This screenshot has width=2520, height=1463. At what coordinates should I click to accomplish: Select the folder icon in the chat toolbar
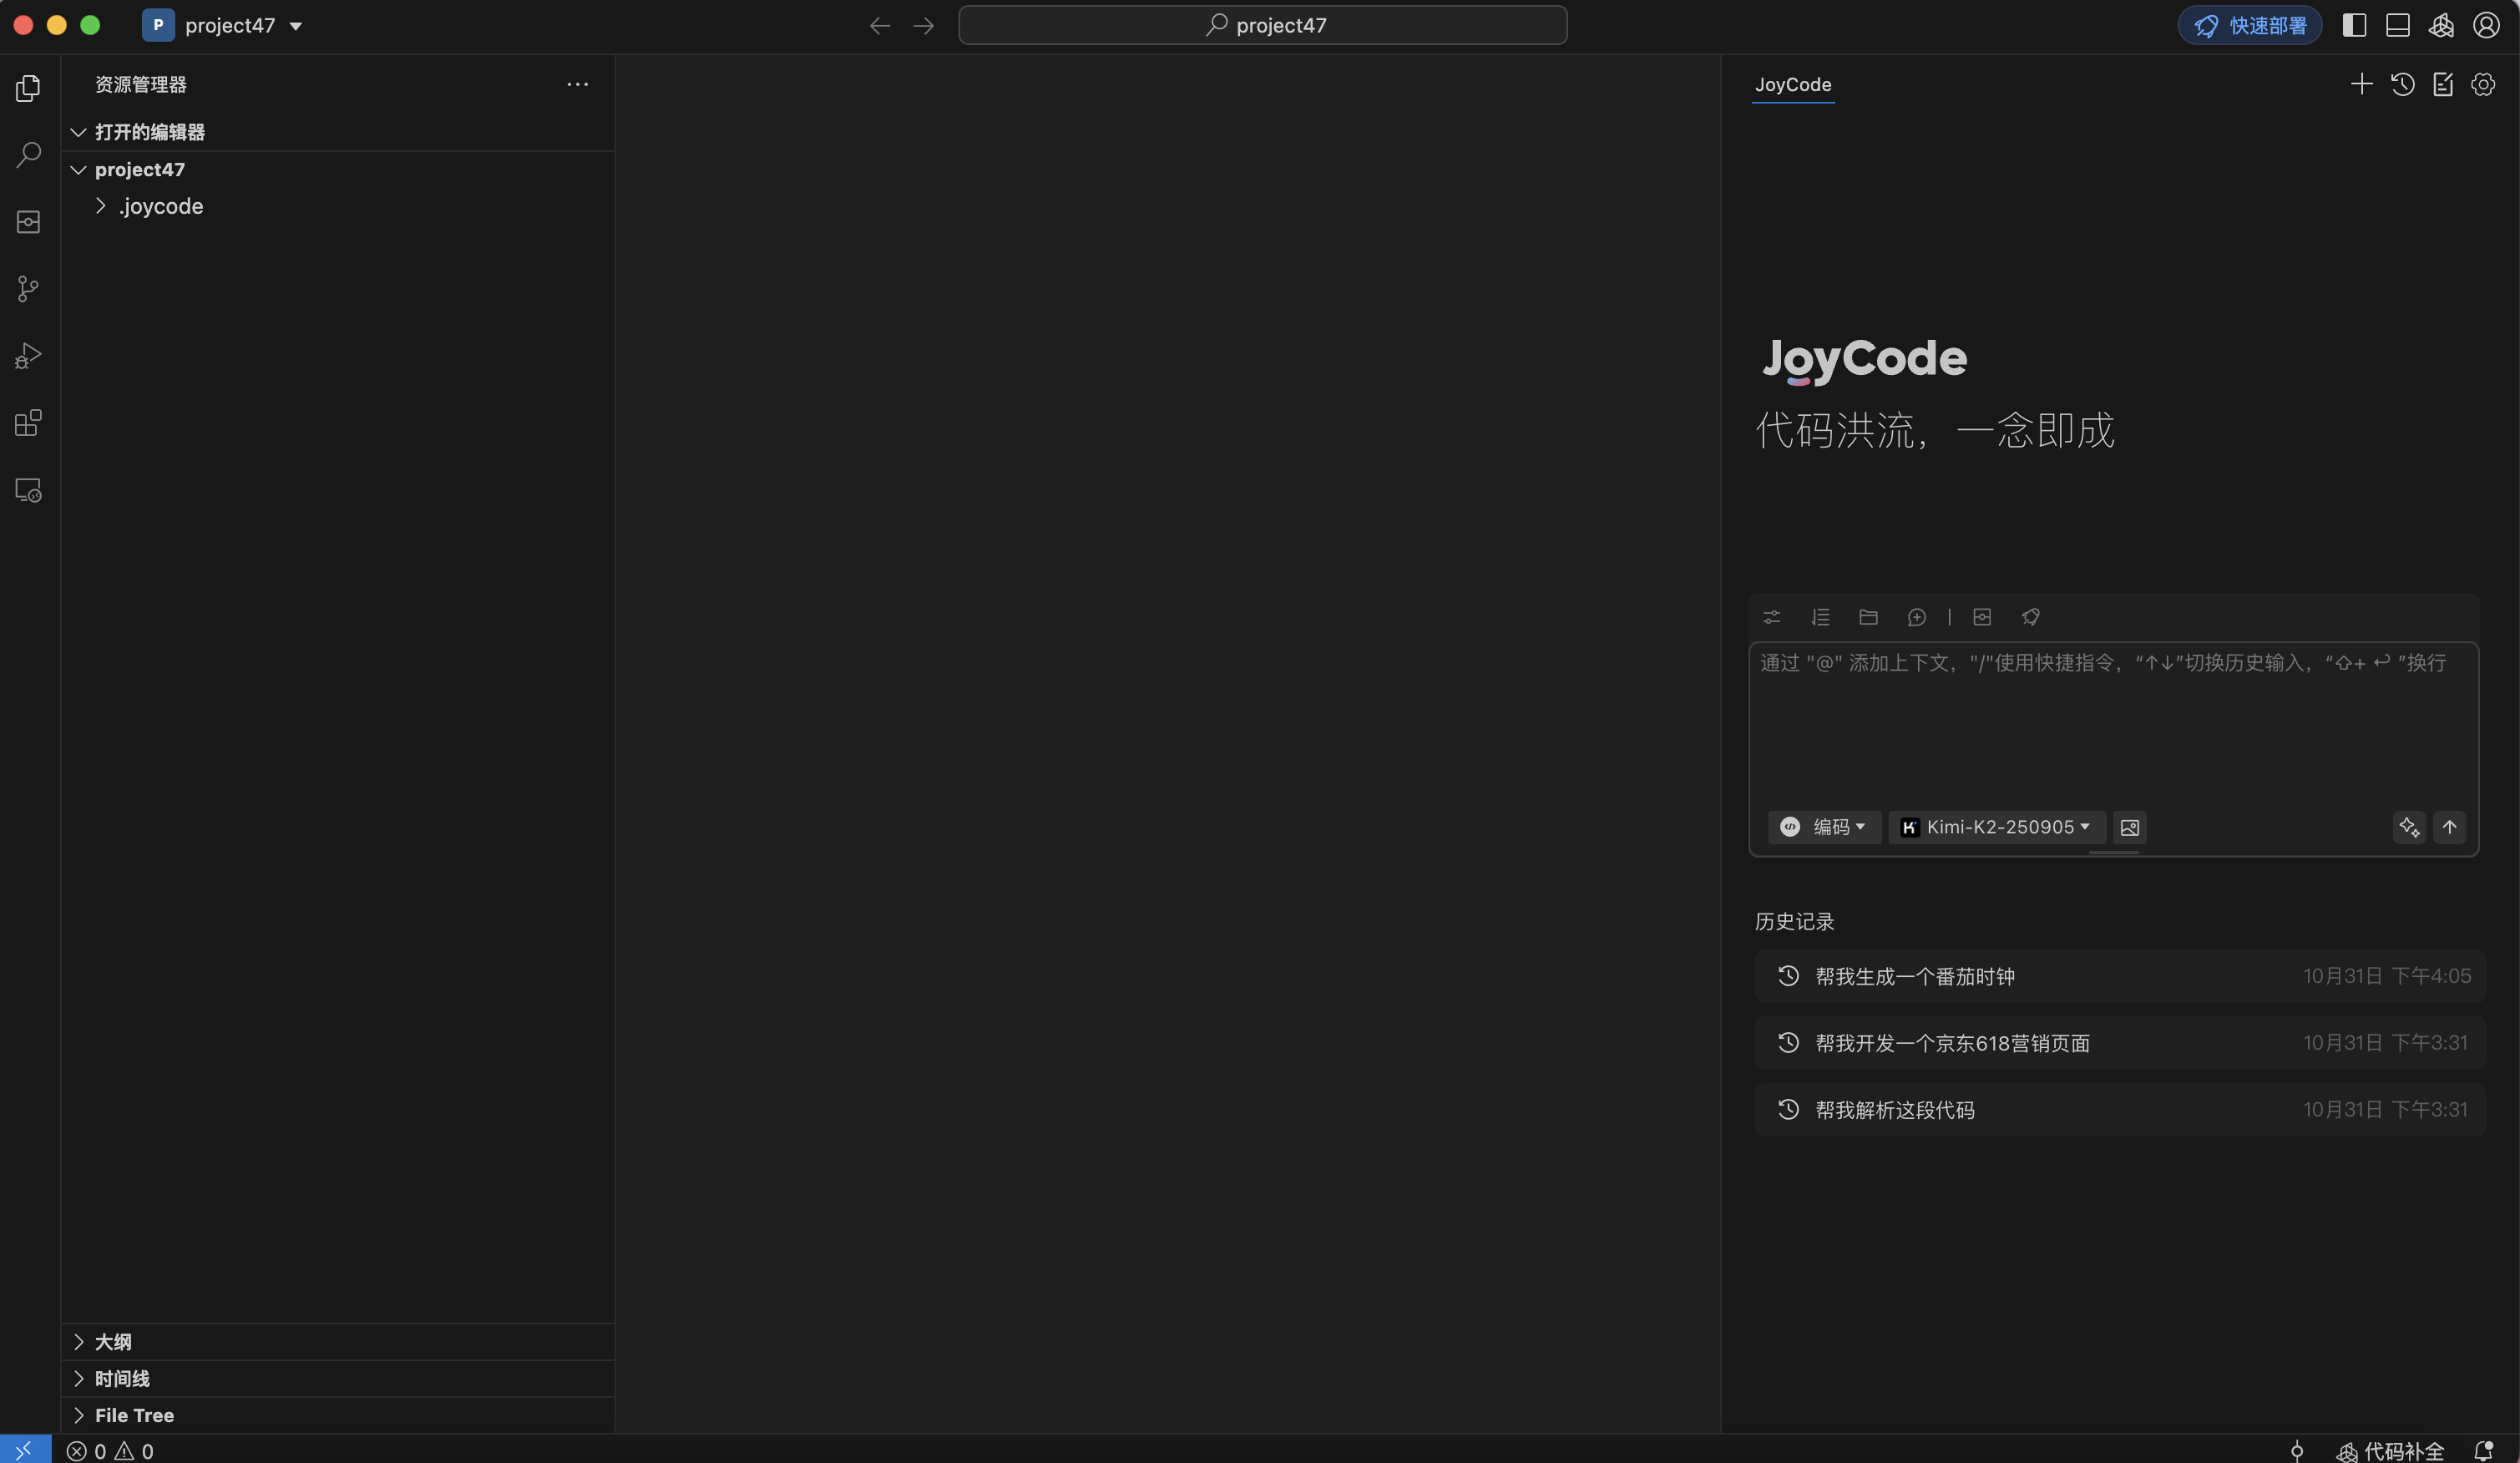click(x=1868, y=617)
